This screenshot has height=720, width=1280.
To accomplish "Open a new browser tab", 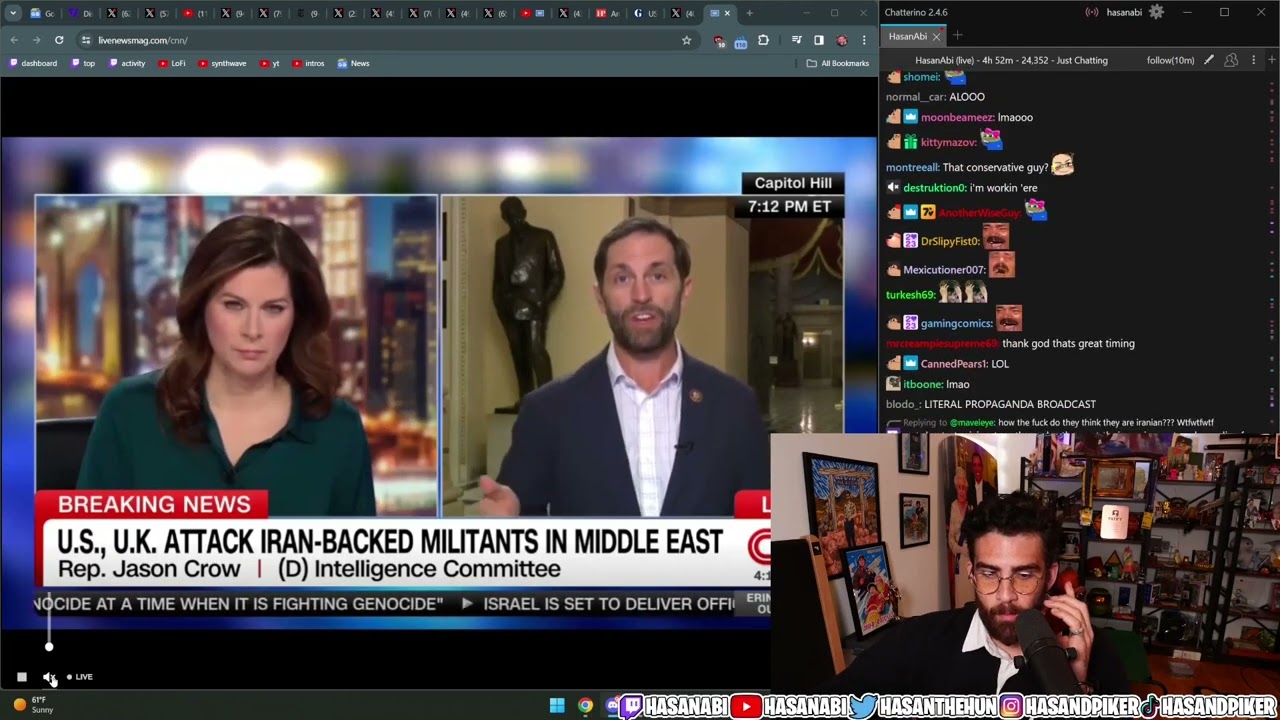I will point(749,13).
